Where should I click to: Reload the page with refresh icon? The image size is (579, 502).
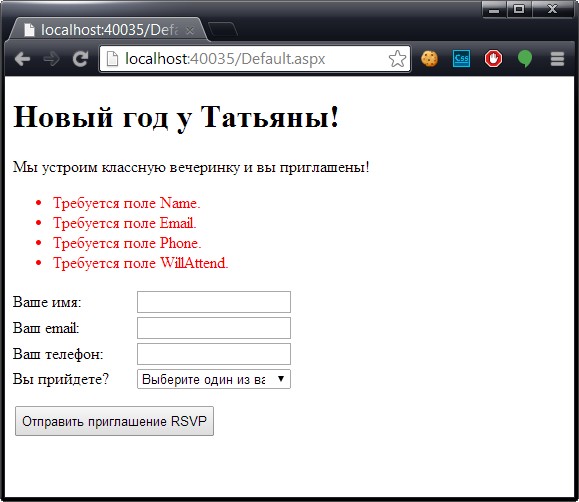click(x=80, y=59)
